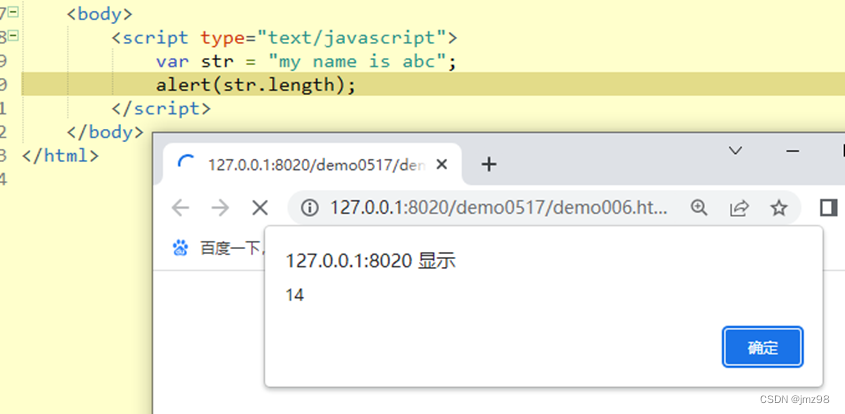Screen dimensions: 845x414
Task: Click the closing </script> tag
Action: [x=161, y=108]
